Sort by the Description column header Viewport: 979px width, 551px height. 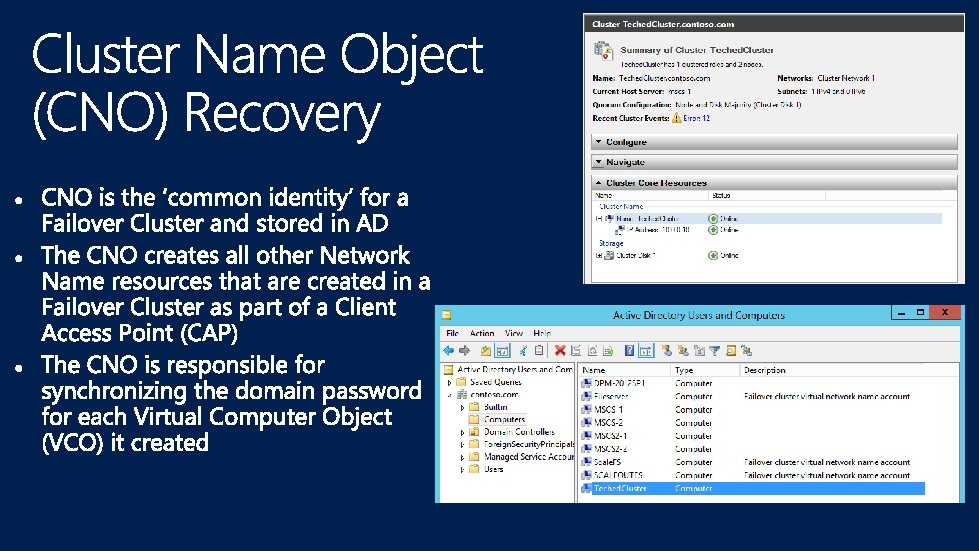(x=849, y=370)
